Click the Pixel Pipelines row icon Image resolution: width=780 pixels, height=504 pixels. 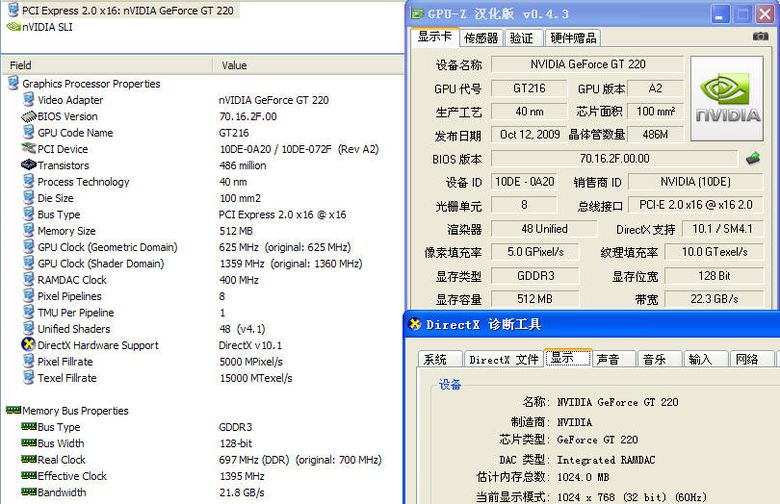pyautogui.click(x=29, y=296)
